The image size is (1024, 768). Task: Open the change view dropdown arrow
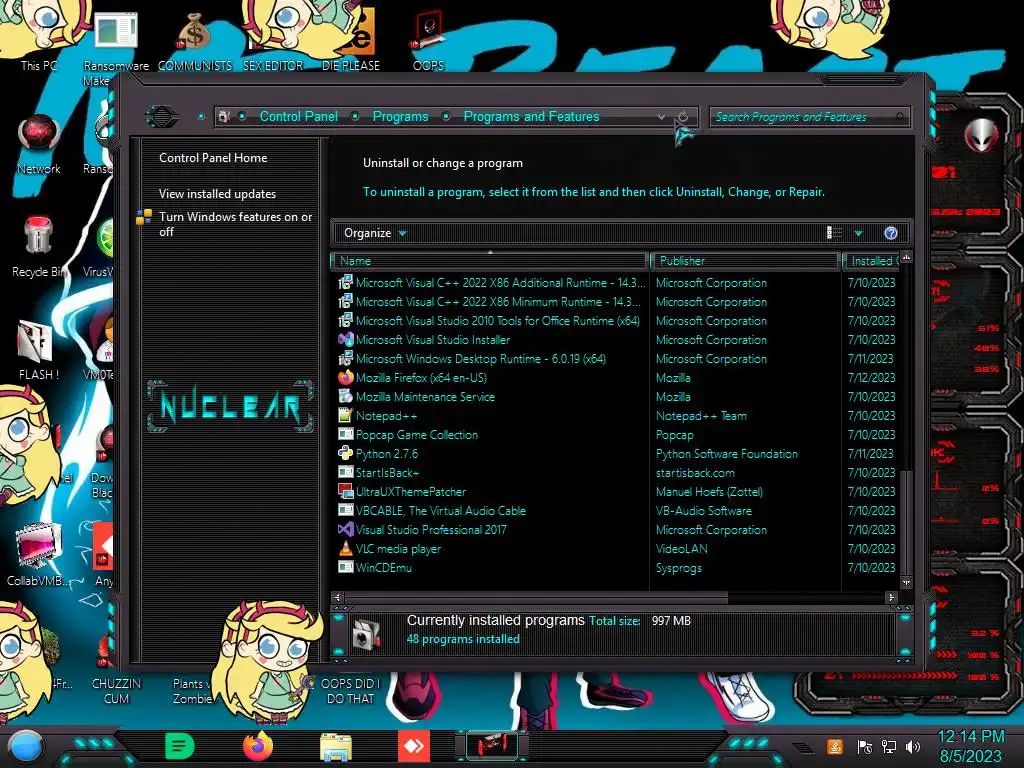click(858, 233)
